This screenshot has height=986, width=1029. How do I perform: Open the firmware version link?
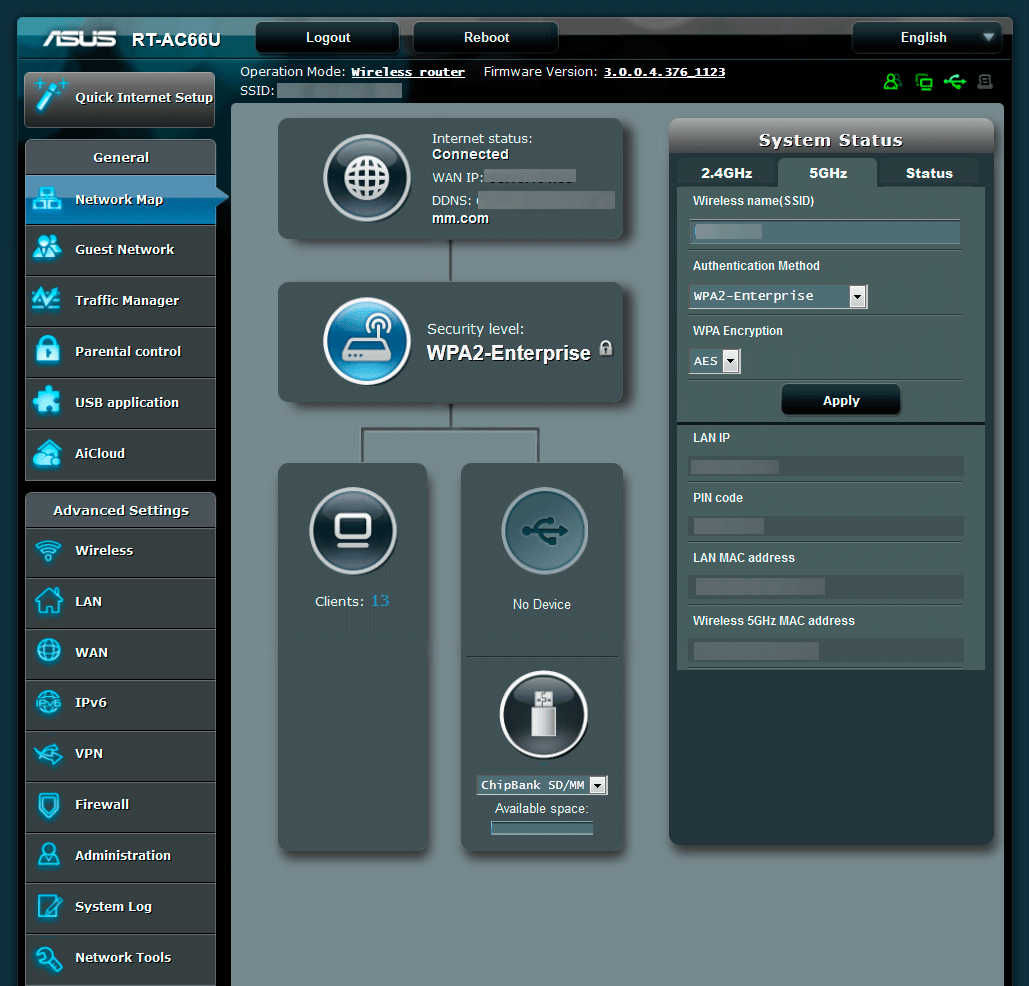[664, 72]
